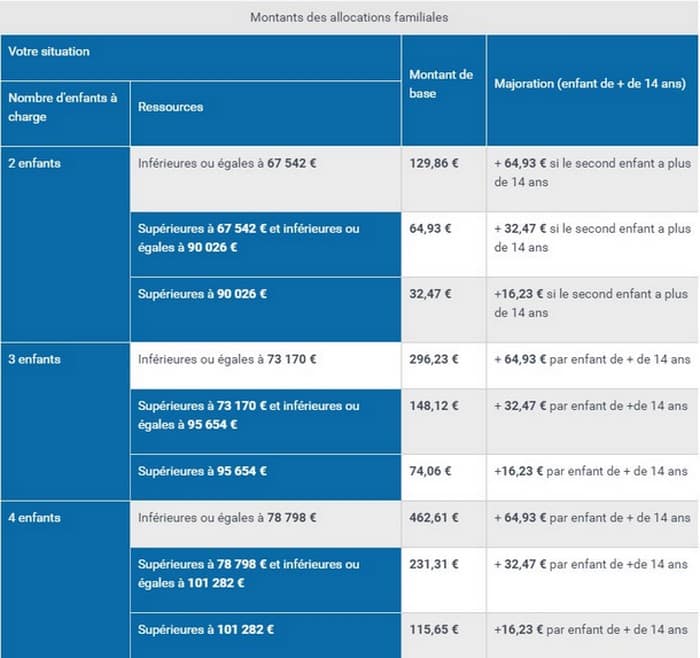
Task: Click '+16,23 € par enfant' beside 74,06 €
Action: coord(592,477)
